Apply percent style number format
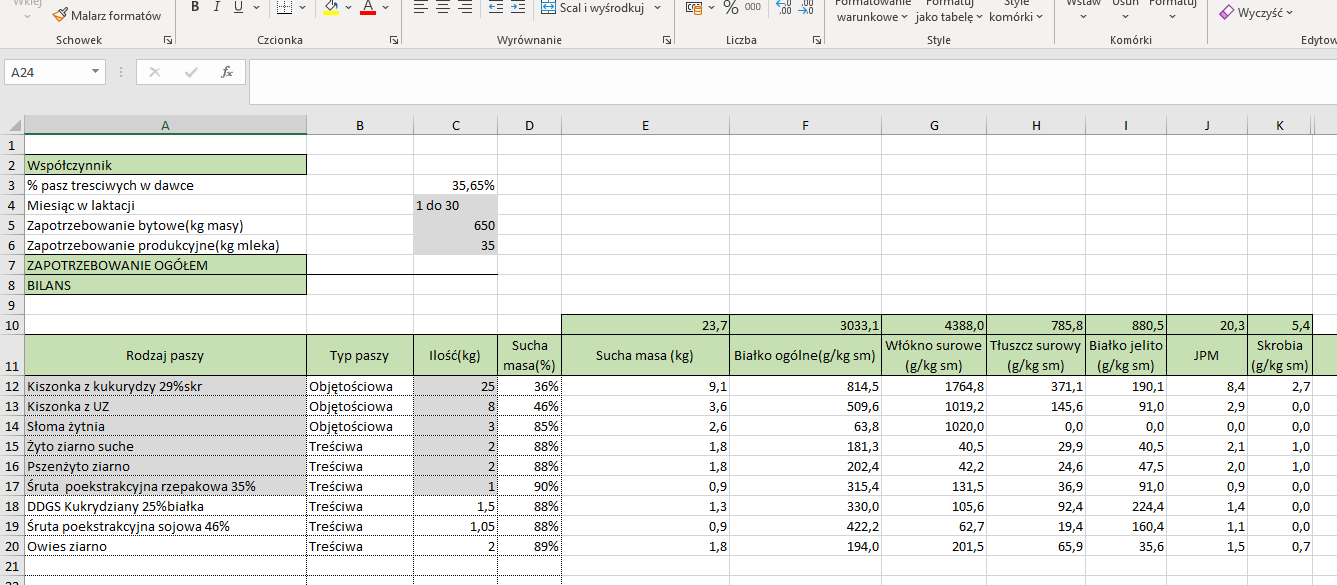 [730, 7]
